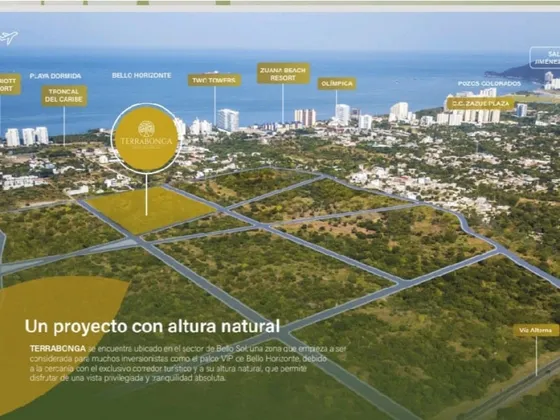Click the Olímpica location label
This screenshot has width=560, height=420.
tap(336, 84)
